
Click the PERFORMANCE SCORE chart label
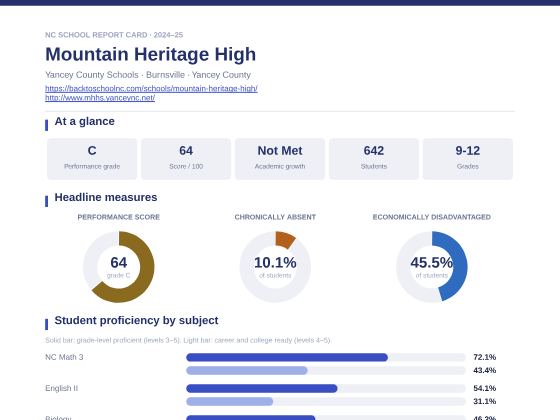click(x=119, y=217)
